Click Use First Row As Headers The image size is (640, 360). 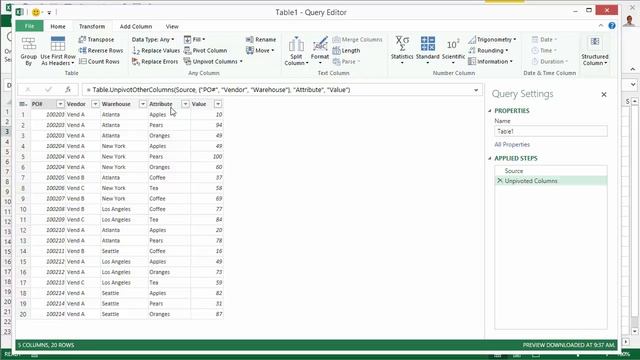pos(58,50)
